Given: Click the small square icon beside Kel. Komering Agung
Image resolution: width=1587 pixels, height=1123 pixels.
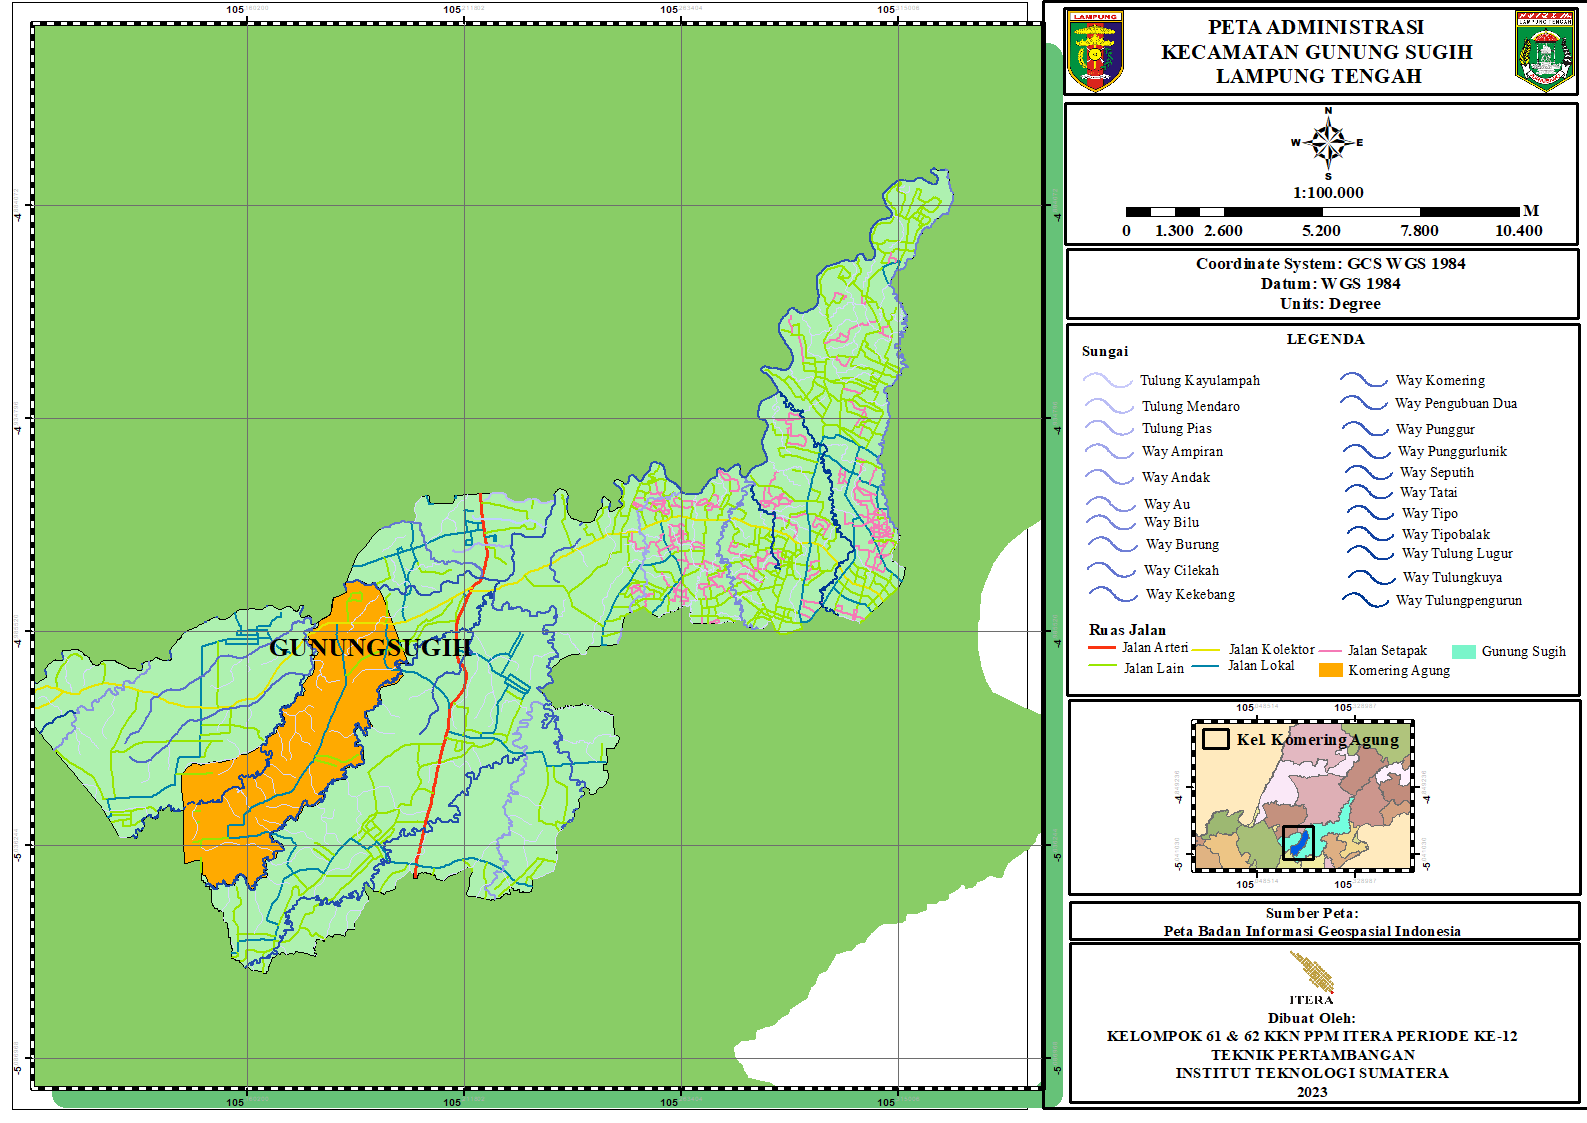Looking at the screenshot, I should 1215,739.
